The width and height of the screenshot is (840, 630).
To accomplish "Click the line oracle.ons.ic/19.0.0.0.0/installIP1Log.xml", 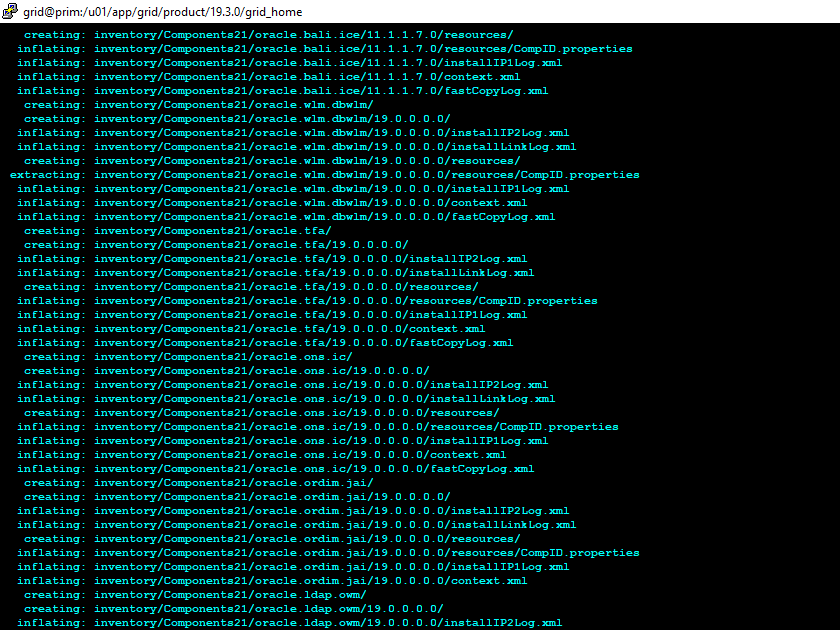I will (x=282, y=441).
